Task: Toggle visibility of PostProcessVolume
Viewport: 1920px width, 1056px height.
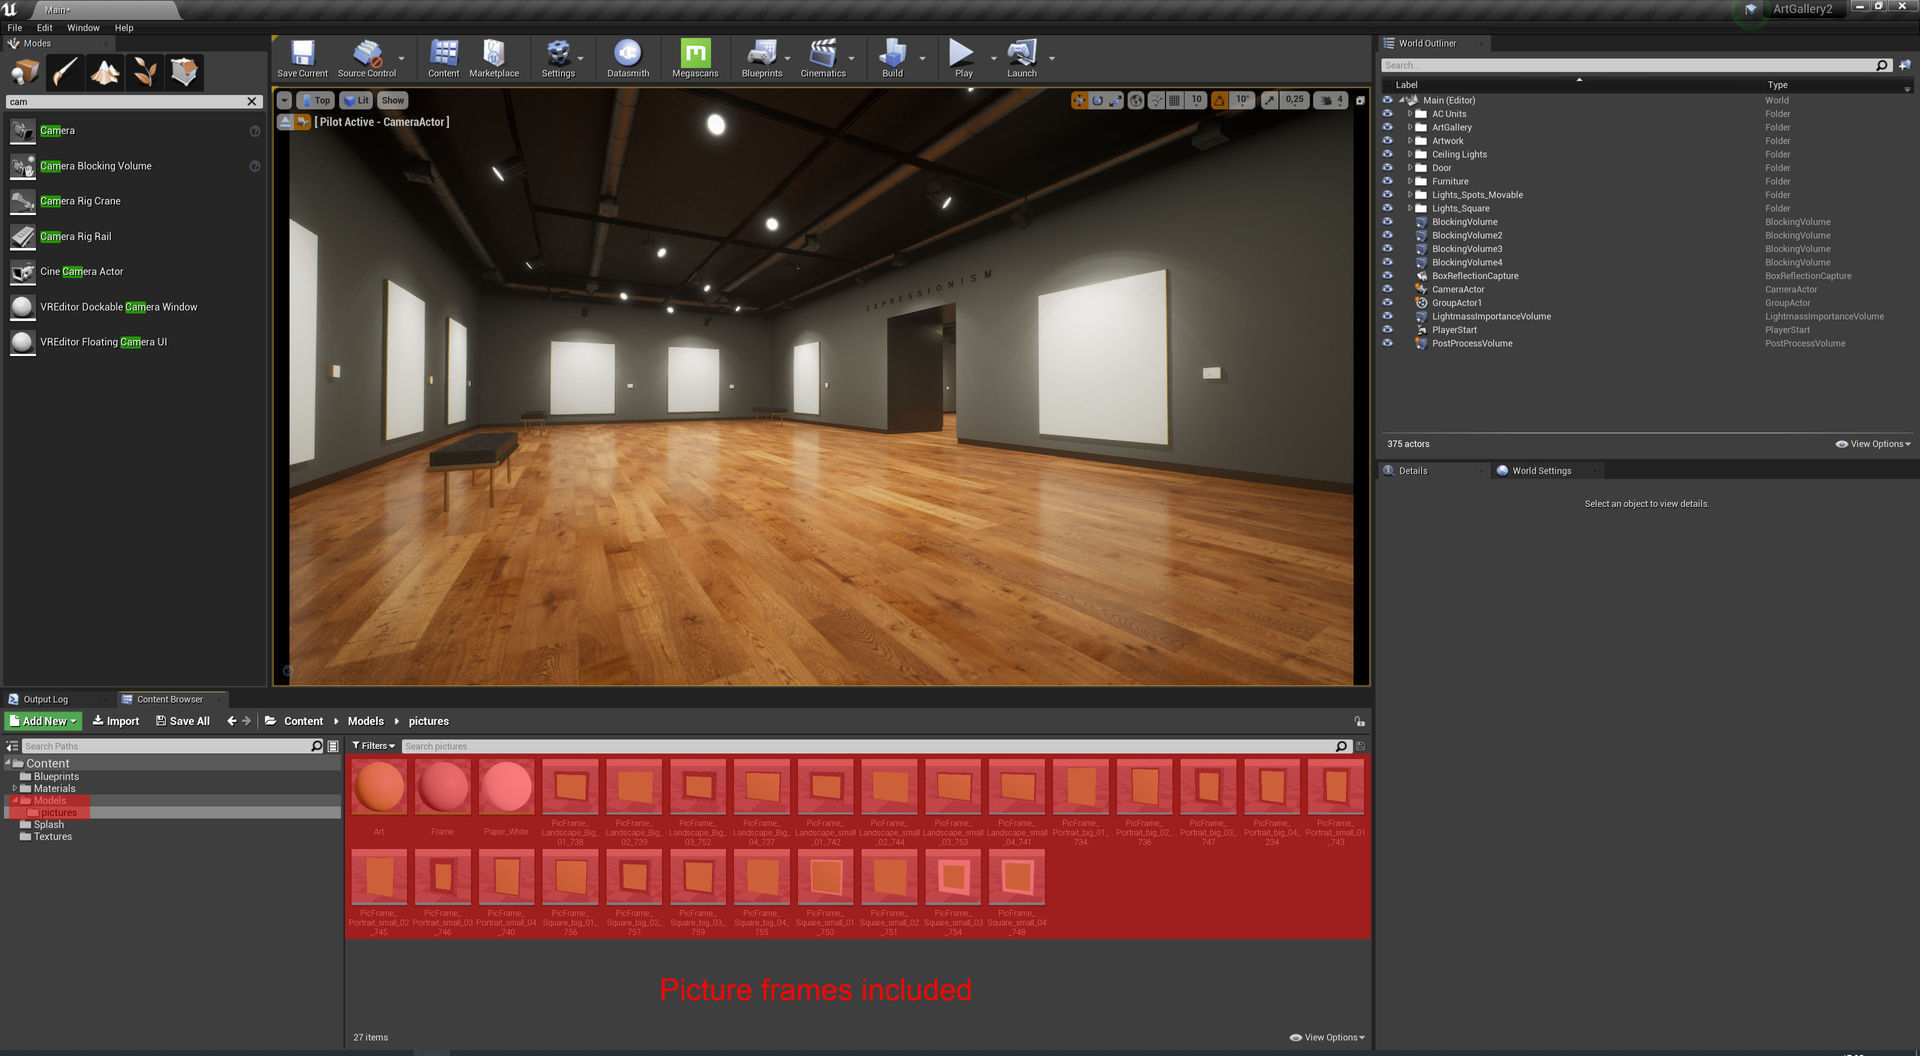Action: pos(1387,343)
